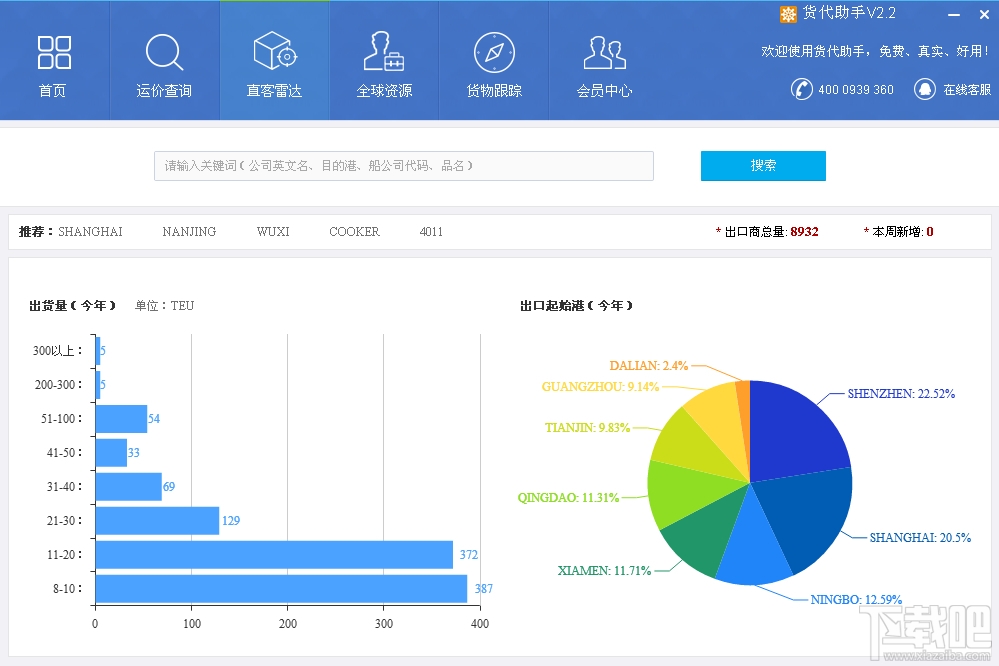Click the 51-100 bar showing 54
This screenshot has height=666, width=999.
pyautogui.click(x=121, y=419)
